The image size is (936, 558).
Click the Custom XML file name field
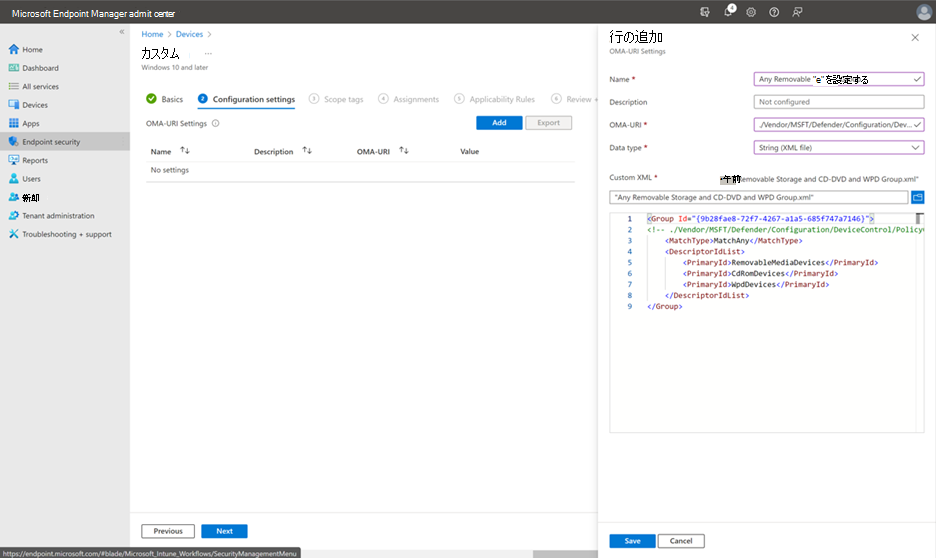point(759,198)
